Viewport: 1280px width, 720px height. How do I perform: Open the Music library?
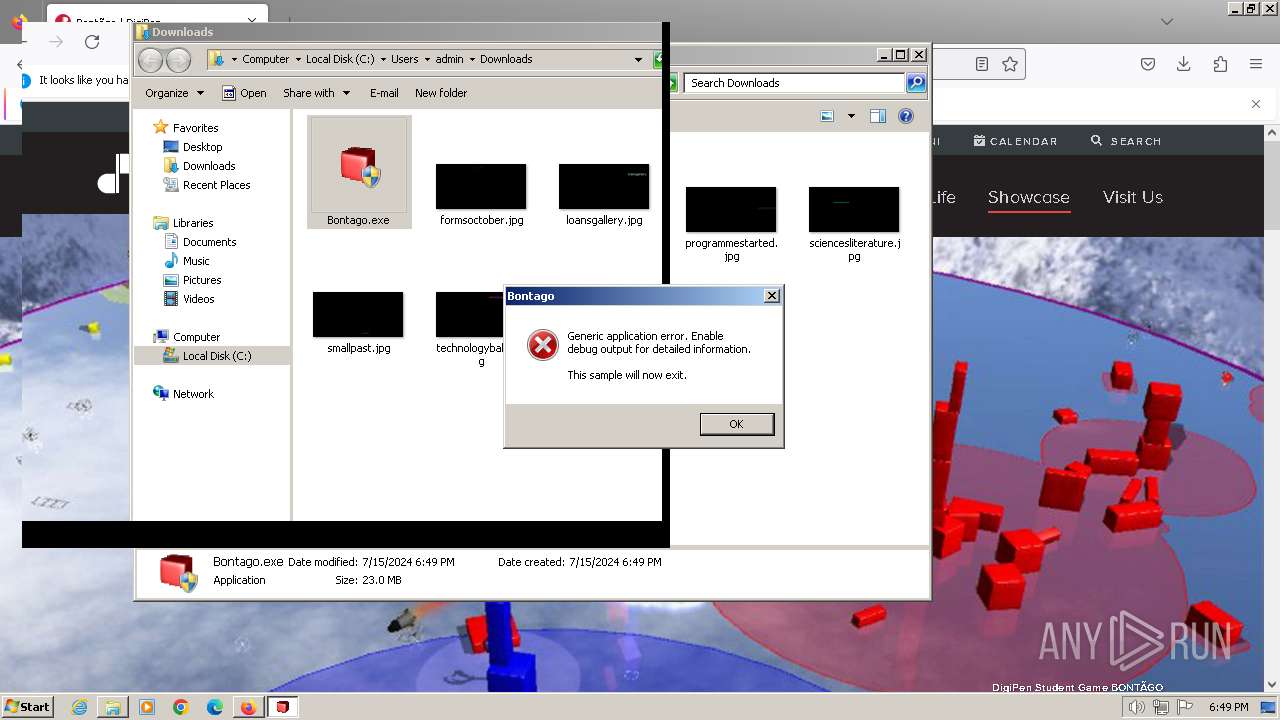coord(196,261)
